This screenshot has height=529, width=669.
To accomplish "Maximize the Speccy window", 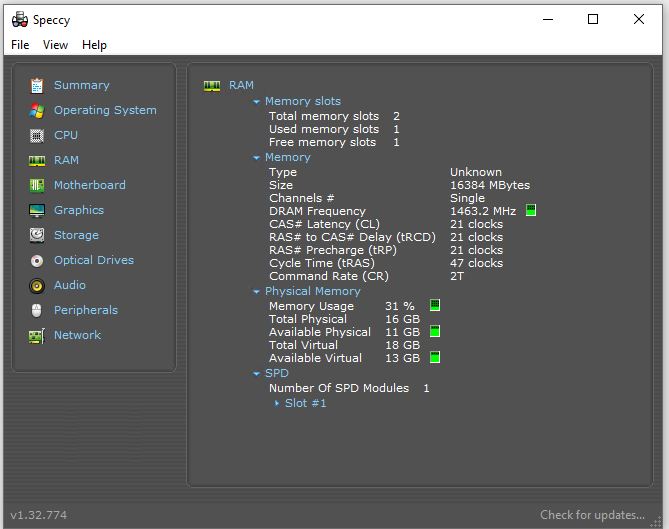I will [593, 19].
